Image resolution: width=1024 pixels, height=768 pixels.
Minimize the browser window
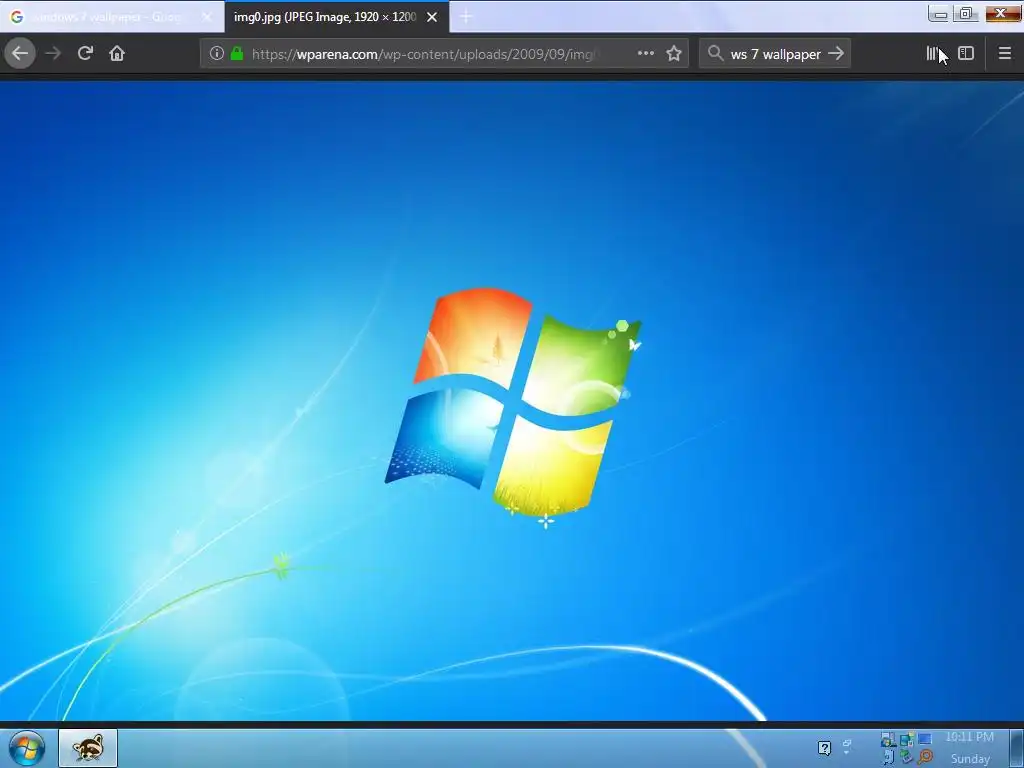tap(938, 14)
